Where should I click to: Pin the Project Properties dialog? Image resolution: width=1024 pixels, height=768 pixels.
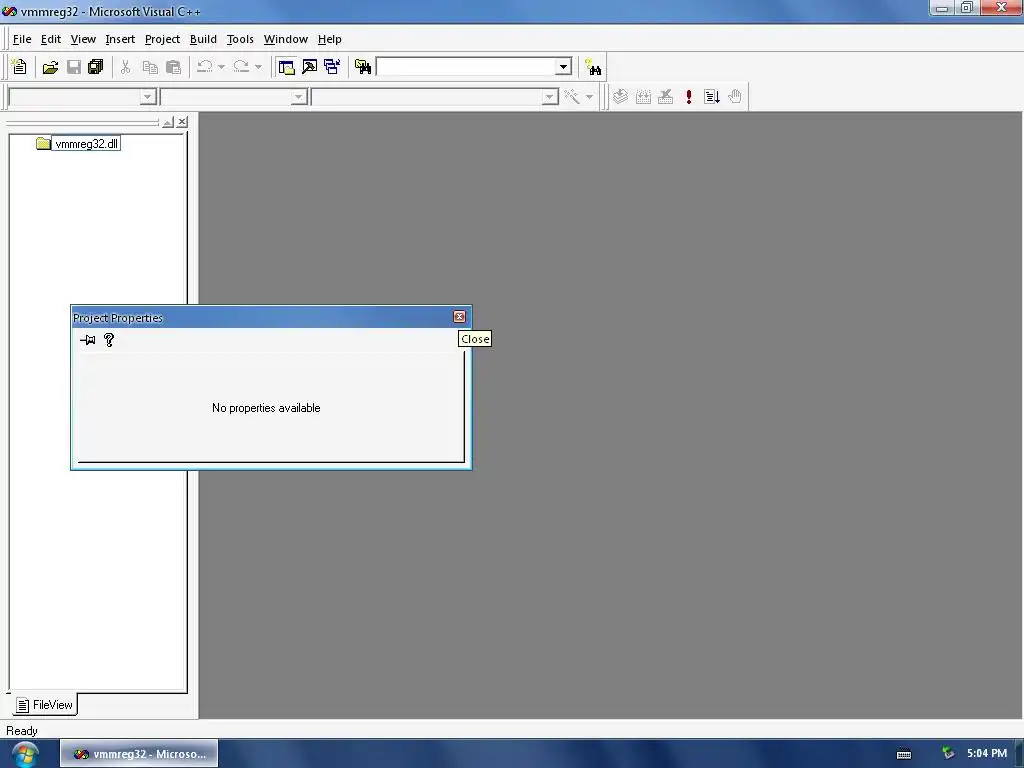(88, 340)
